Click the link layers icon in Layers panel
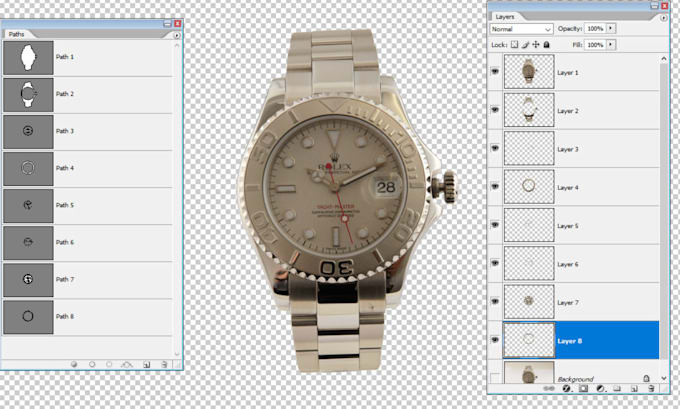Image resolution: width=680 pixels, height=409 pixels. [x=549, y=389]
